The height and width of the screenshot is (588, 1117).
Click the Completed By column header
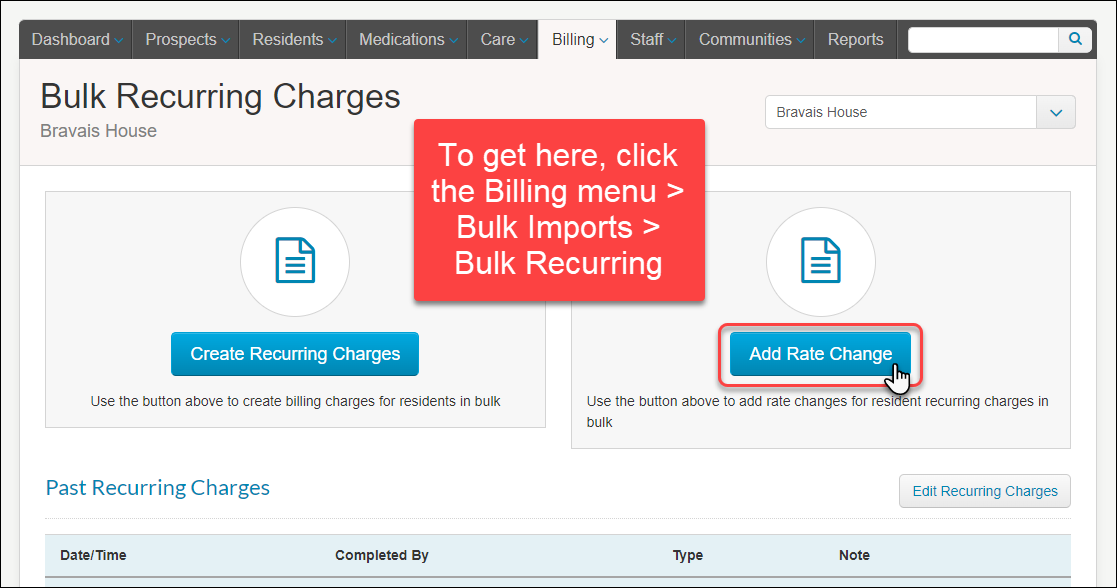pos(382,555)
